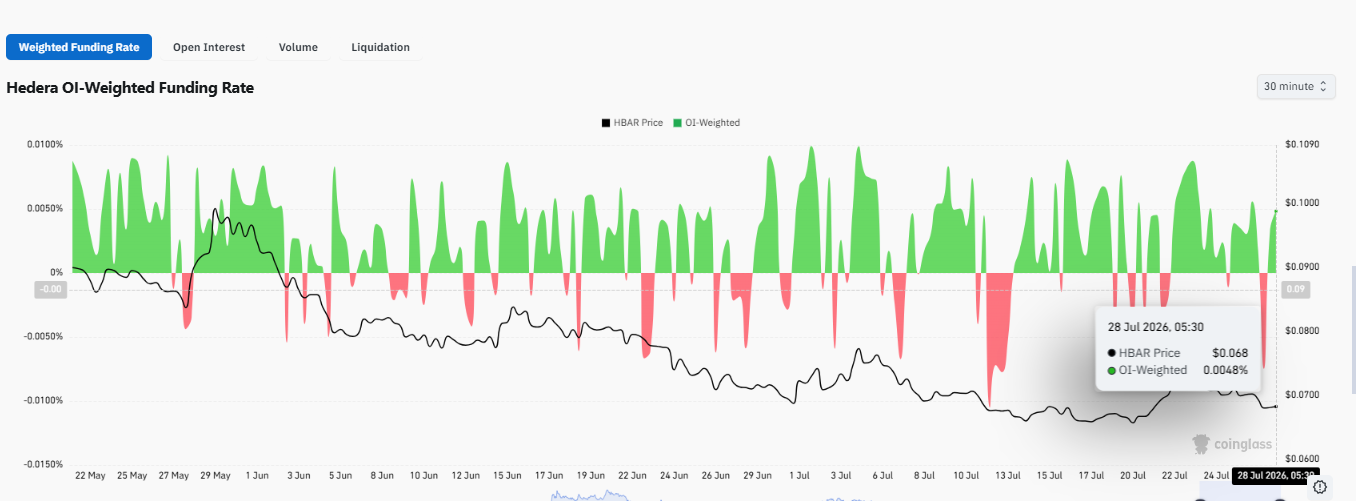Click the -0.00 funding rate marker label
1356x501 pixels.
pos(50,290)
